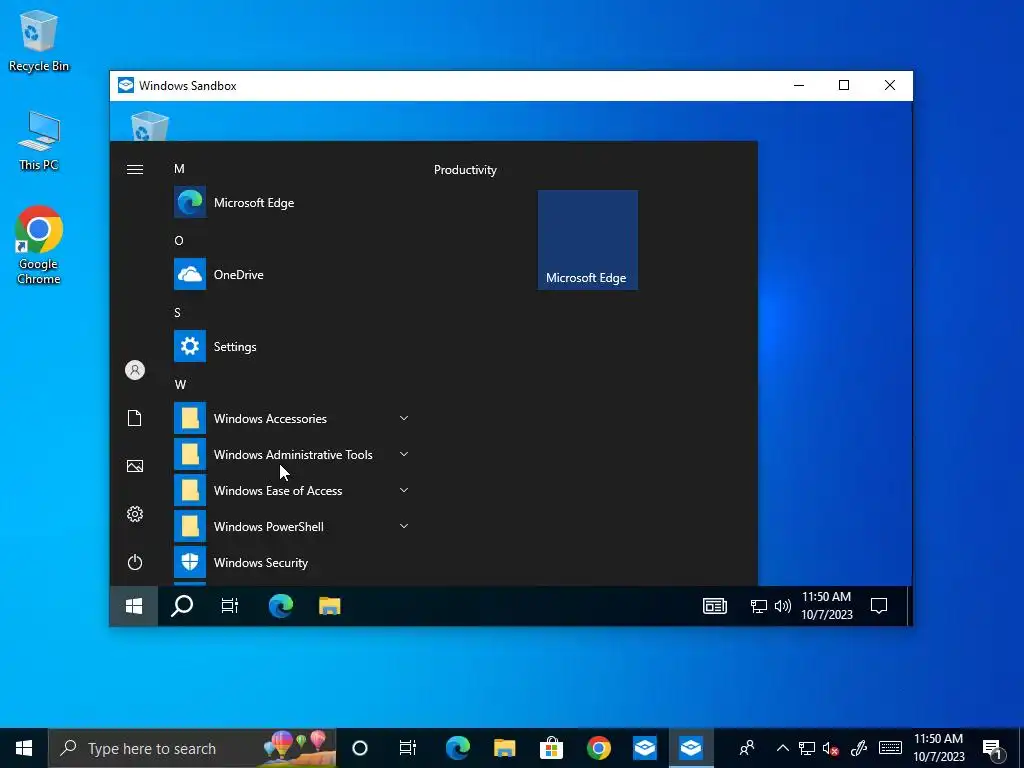Open File Explorer from host taskbar

click(x=504, y=748)
